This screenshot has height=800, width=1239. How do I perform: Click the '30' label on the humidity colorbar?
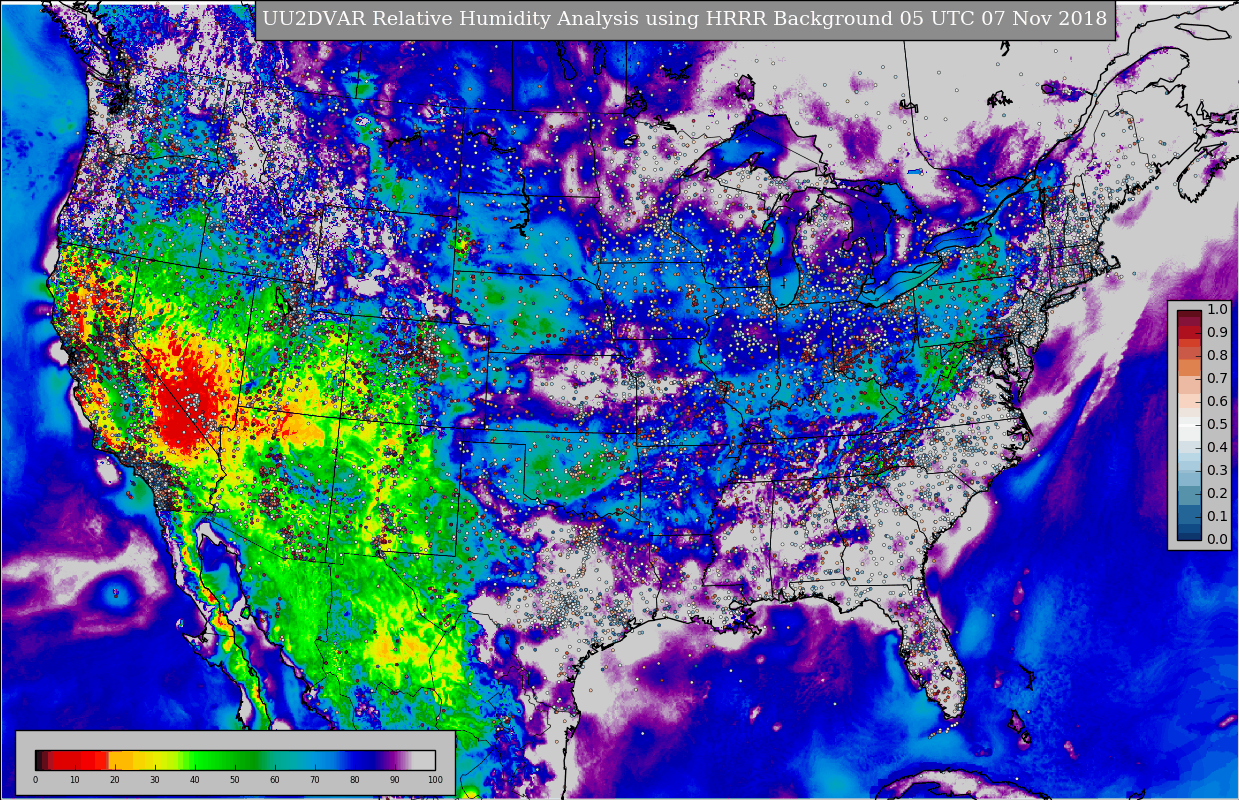(155, 780)
